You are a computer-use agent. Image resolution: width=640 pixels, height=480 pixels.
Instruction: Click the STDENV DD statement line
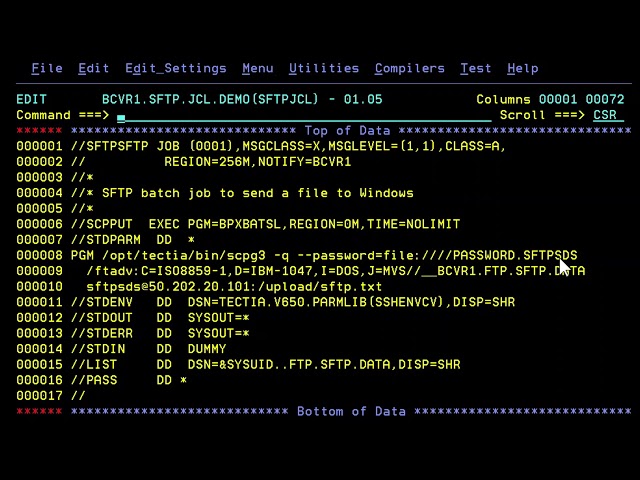tap(292, 302)
